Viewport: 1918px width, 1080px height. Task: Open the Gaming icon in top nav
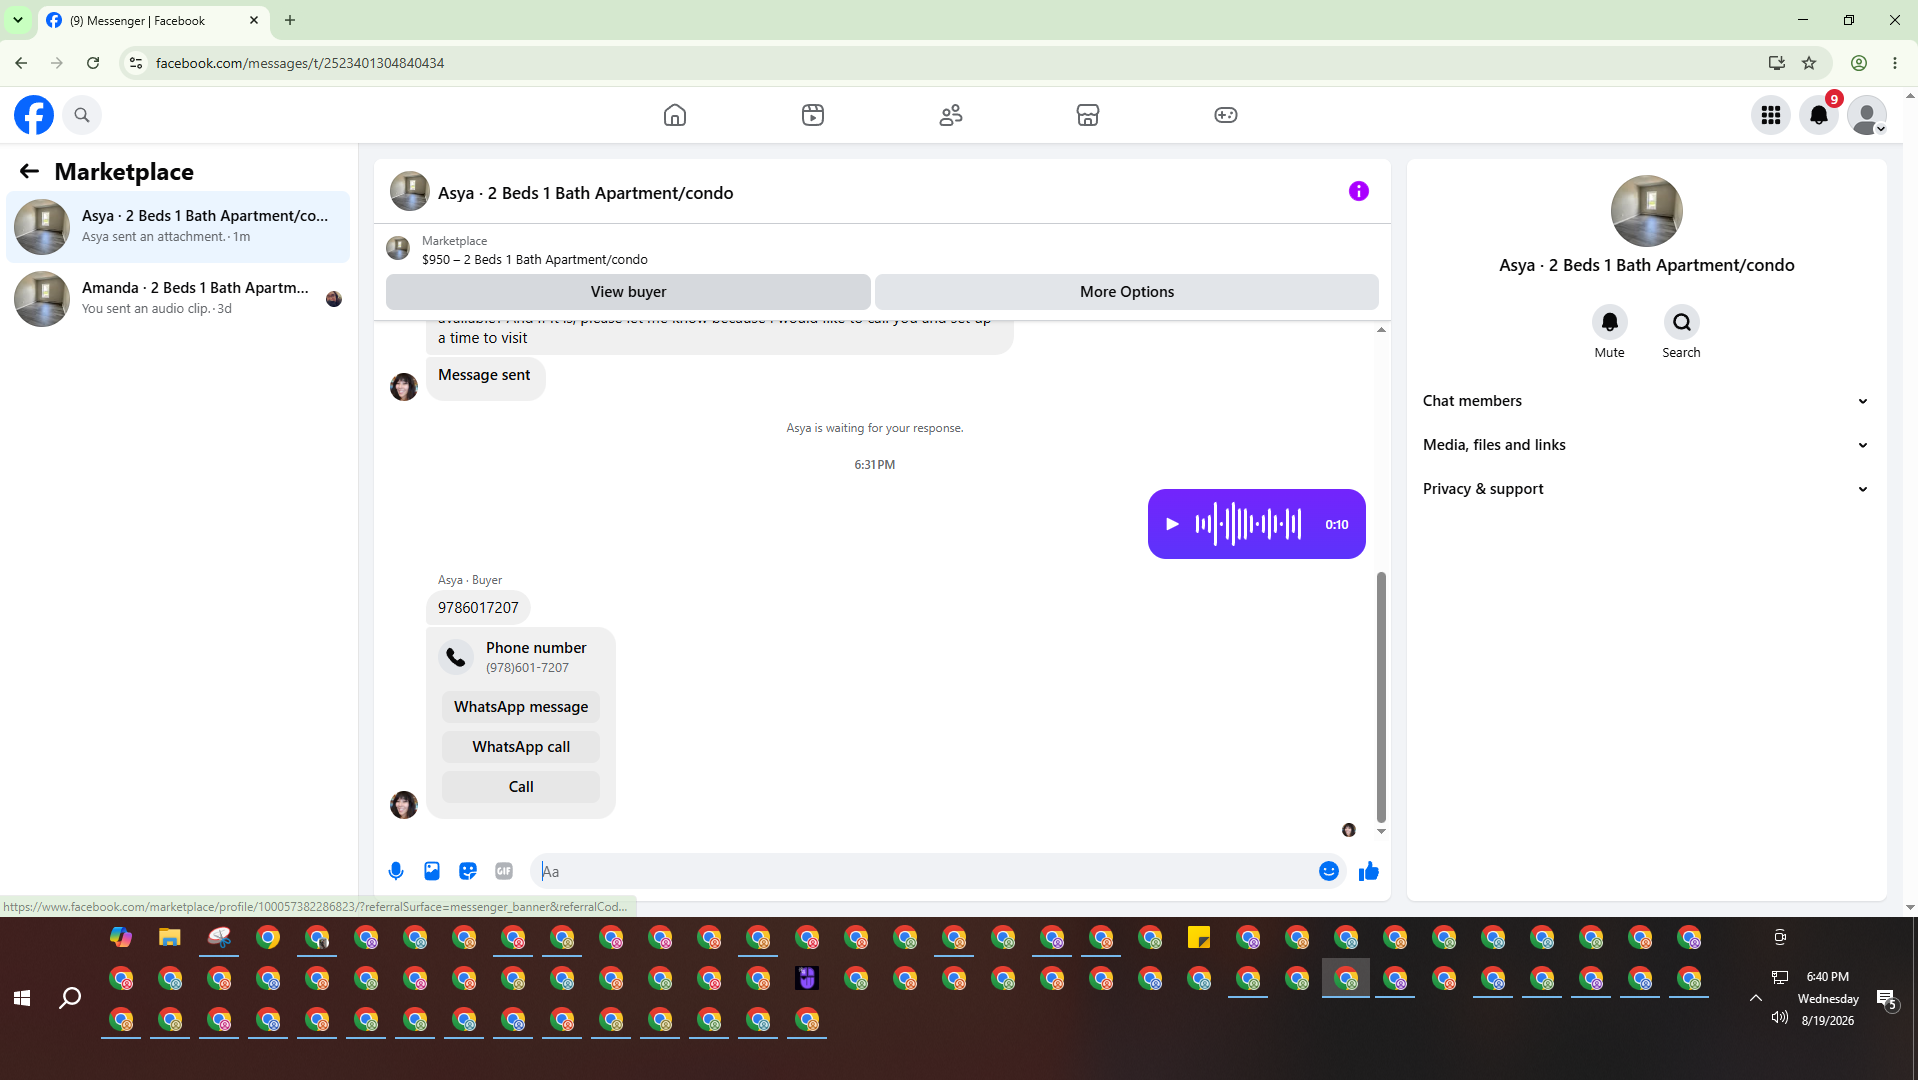point(1226,115)
